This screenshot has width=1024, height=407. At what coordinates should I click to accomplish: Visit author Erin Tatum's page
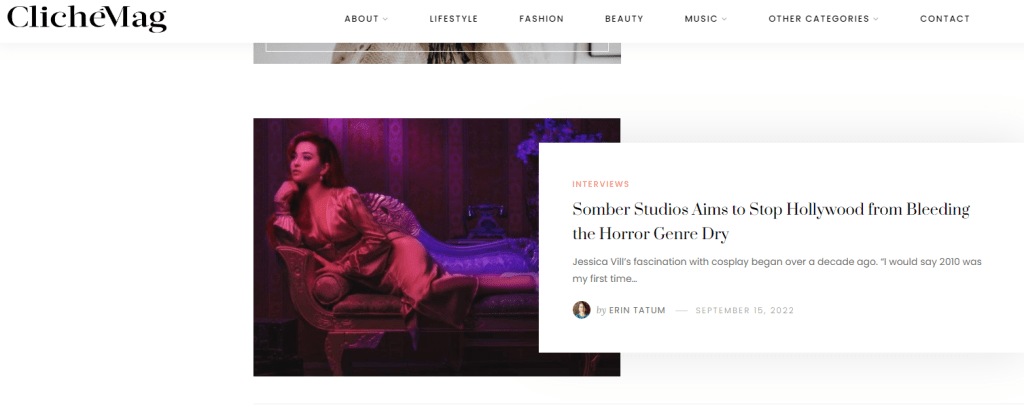(x=637, y=310)
